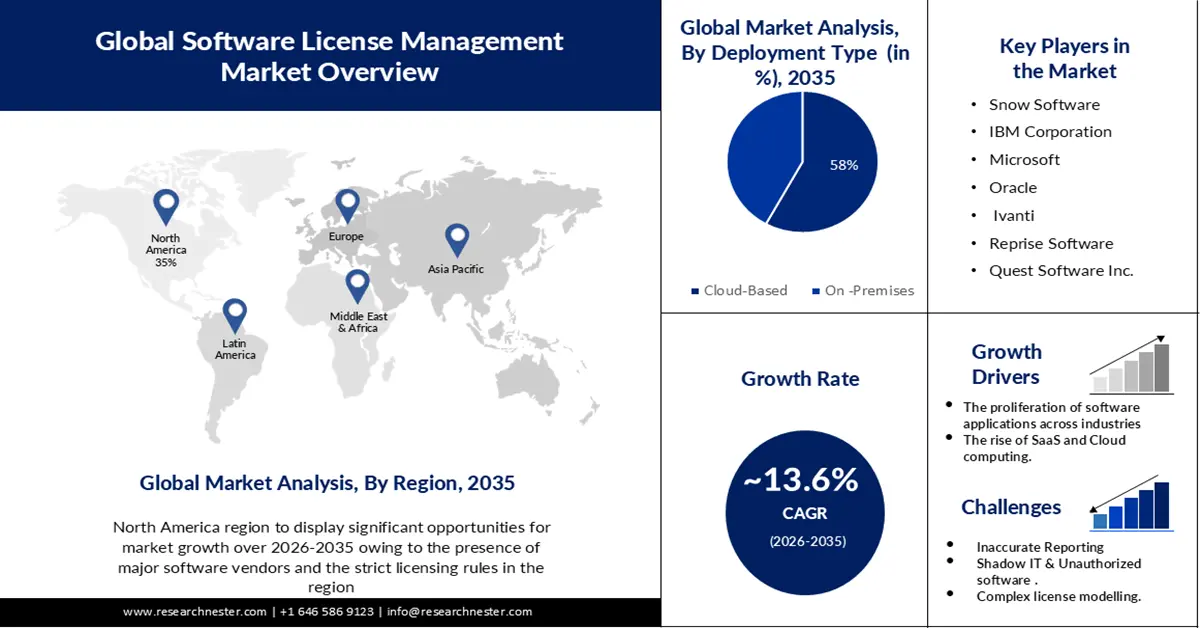Click the Growth Rate heading
The image size is (1200, 628).
click(x=800, y=379)
